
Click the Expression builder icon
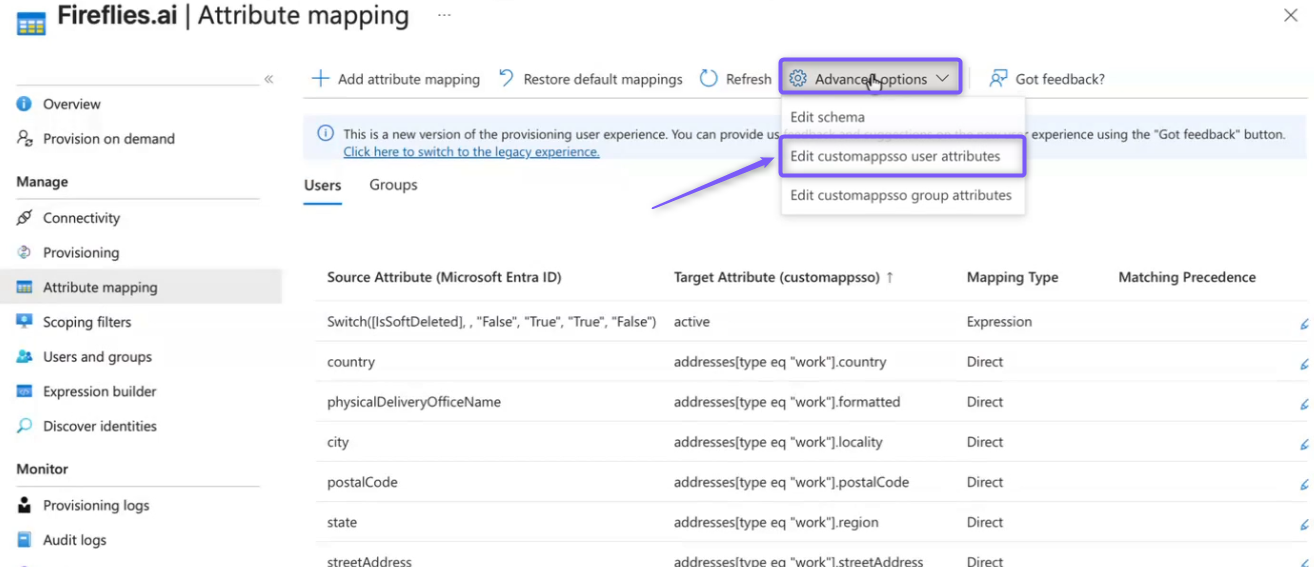coord(24,391)
